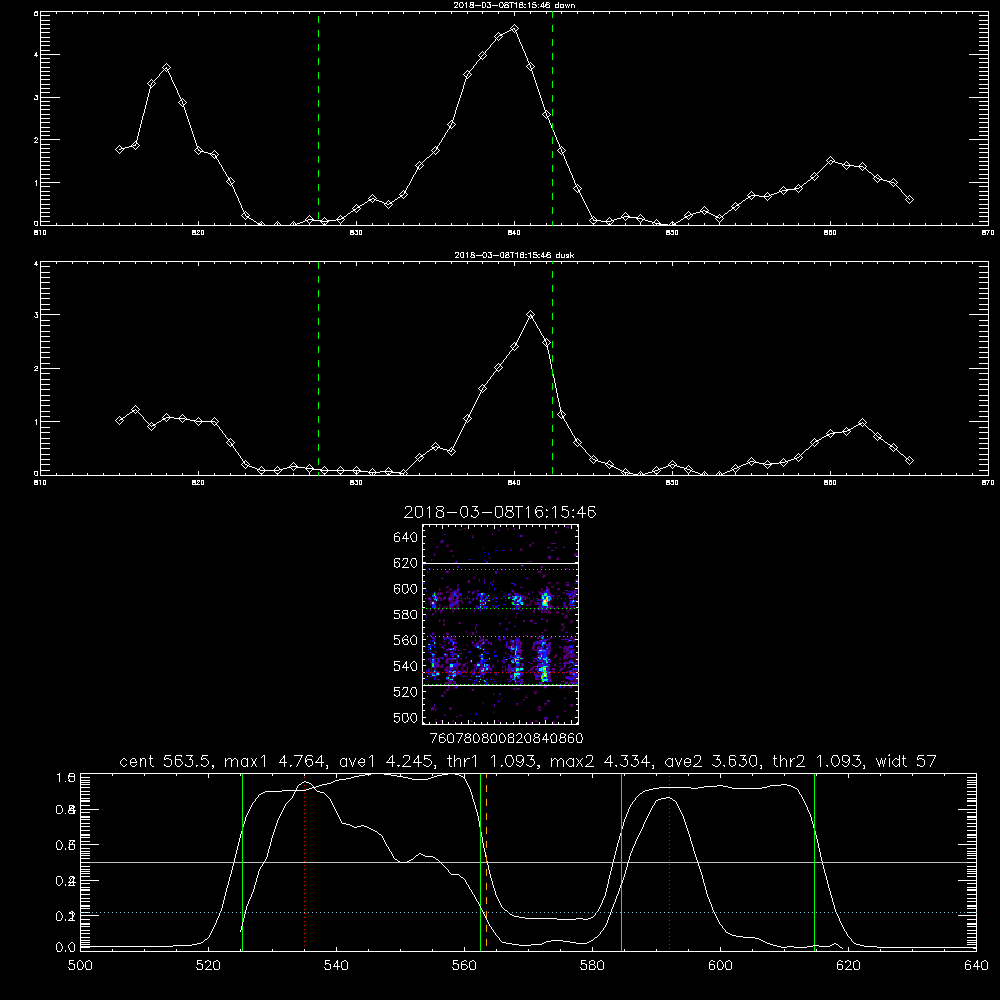
Task: Click the dusk curve peak marker near 862
Action: pos(862,423)
